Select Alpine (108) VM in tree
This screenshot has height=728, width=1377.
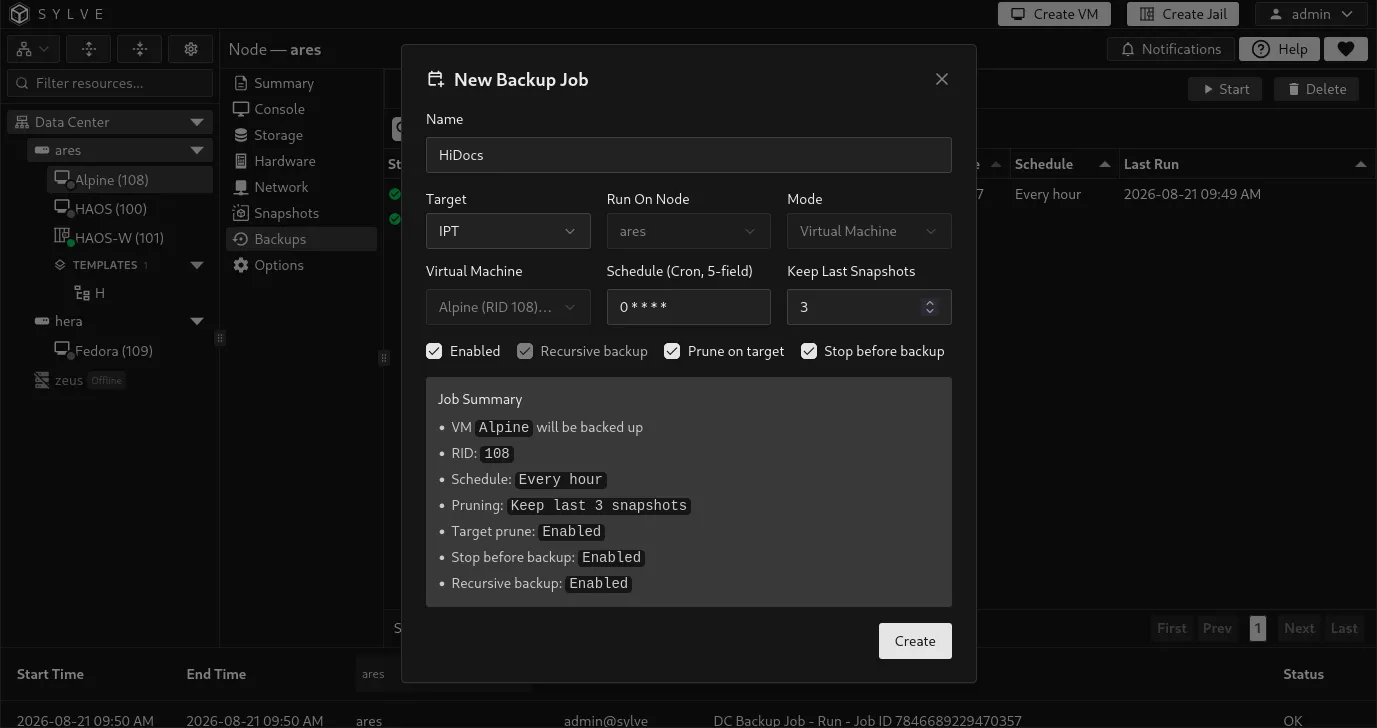click(130, 180)
